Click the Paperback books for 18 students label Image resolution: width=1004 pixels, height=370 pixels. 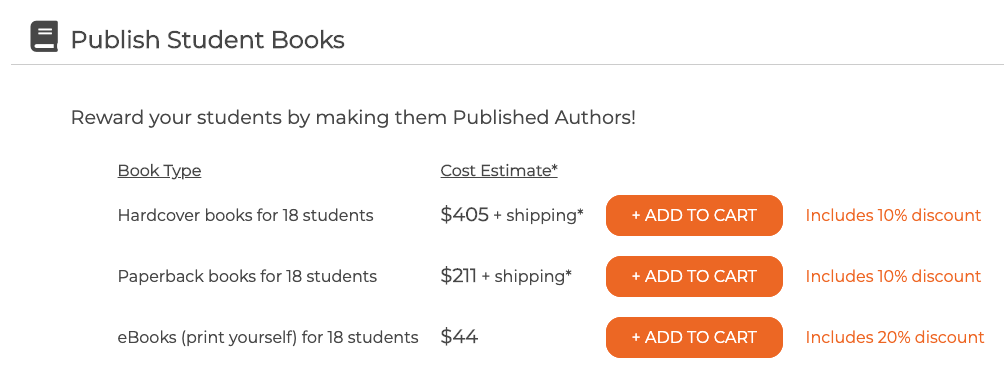pos(247,277)
